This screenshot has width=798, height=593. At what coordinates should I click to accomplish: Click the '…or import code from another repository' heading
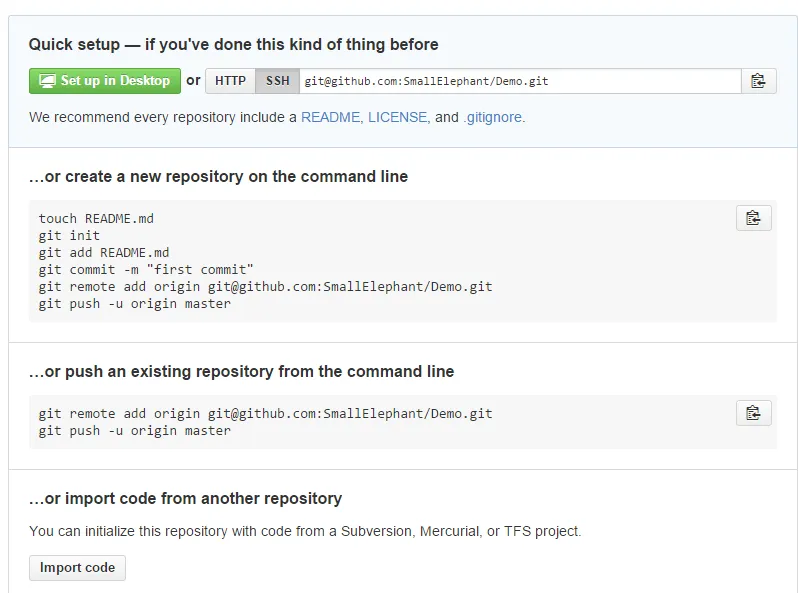[185, 498]
